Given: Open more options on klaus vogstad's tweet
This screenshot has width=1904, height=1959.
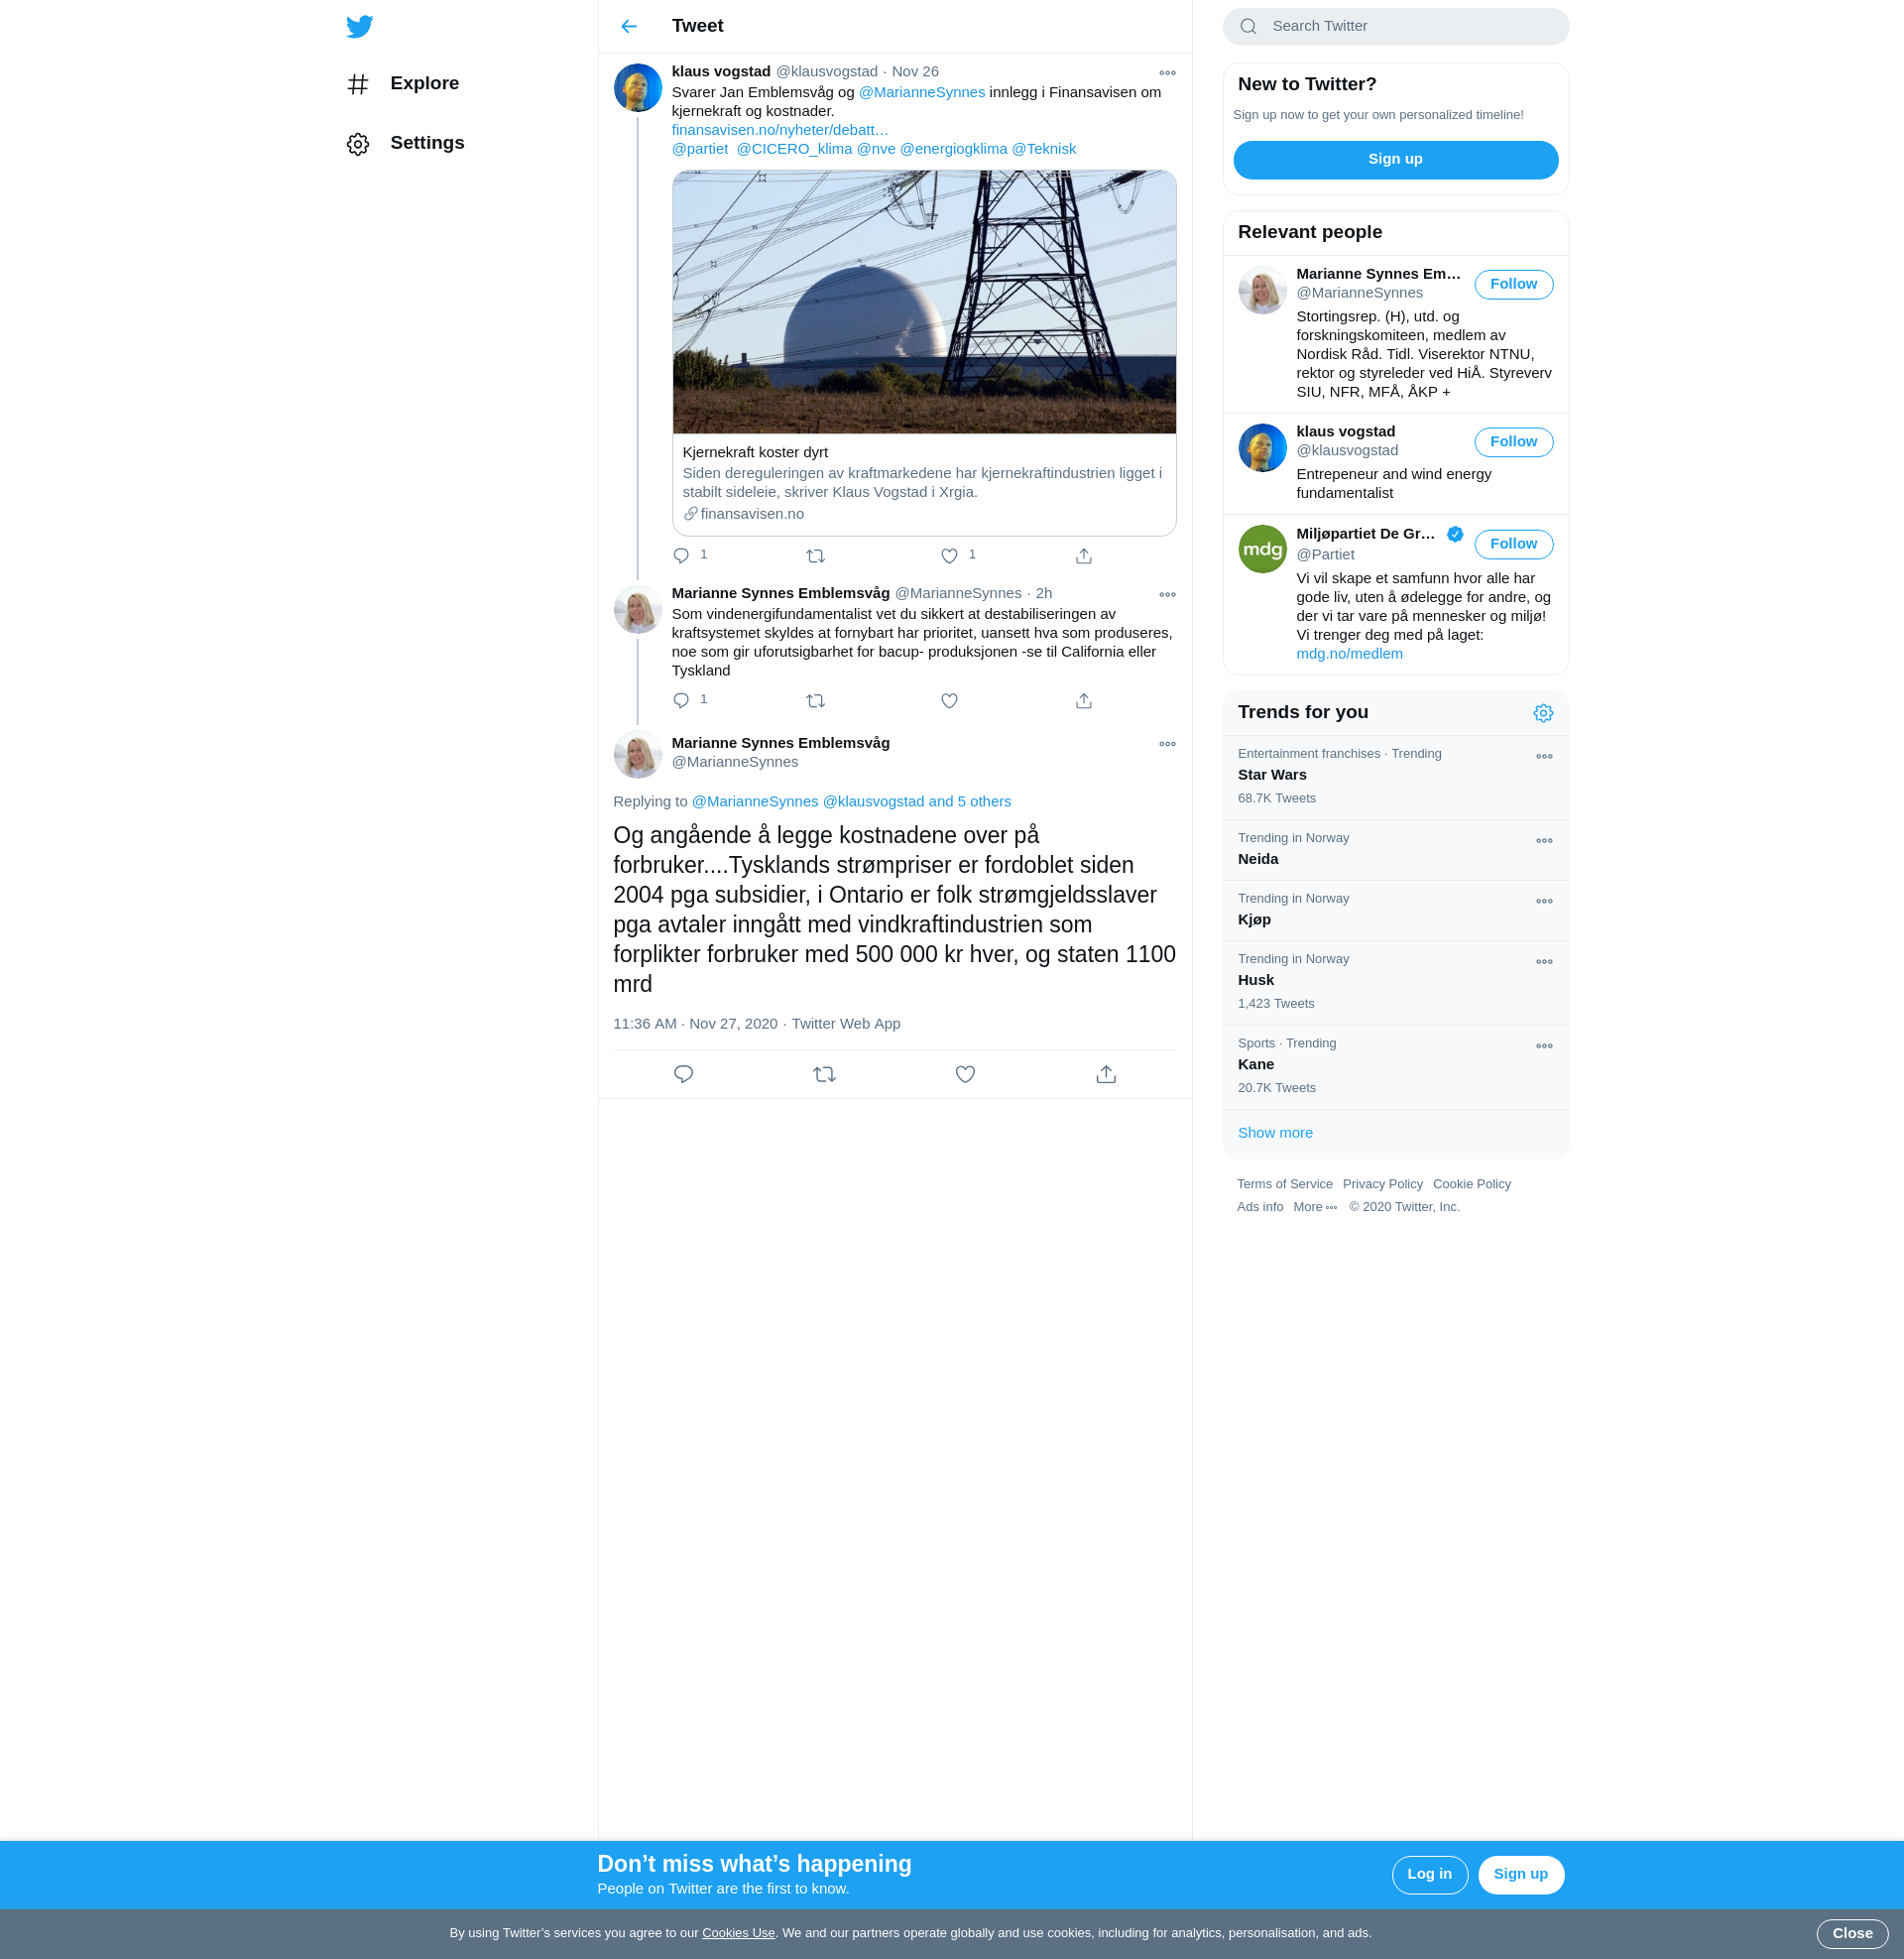Looking at the screenshot, I should coord(1166,73).
